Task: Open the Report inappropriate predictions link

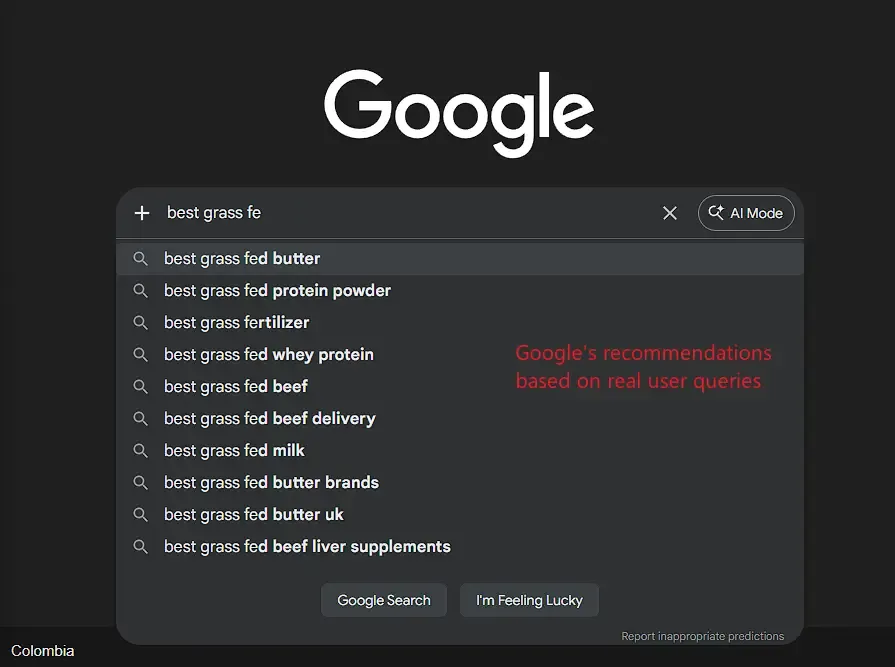Action: [x=702, y=636]
